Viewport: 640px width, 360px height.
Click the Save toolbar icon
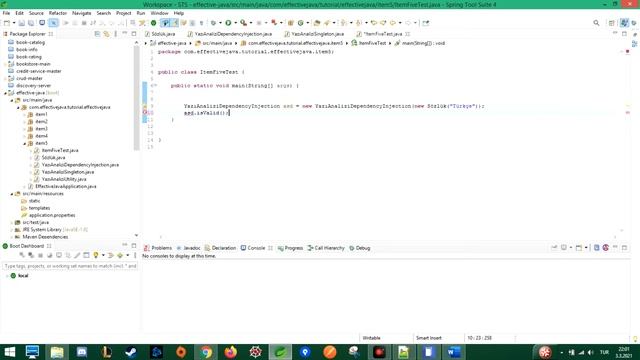click(22, 23)
